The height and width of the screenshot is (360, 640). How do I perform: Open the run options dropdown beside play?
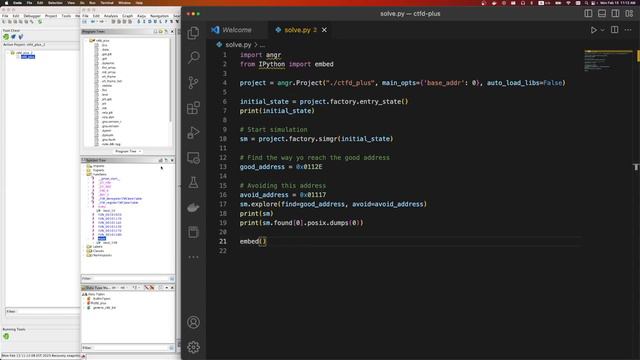pyautogui.click(x=602, y=30)
